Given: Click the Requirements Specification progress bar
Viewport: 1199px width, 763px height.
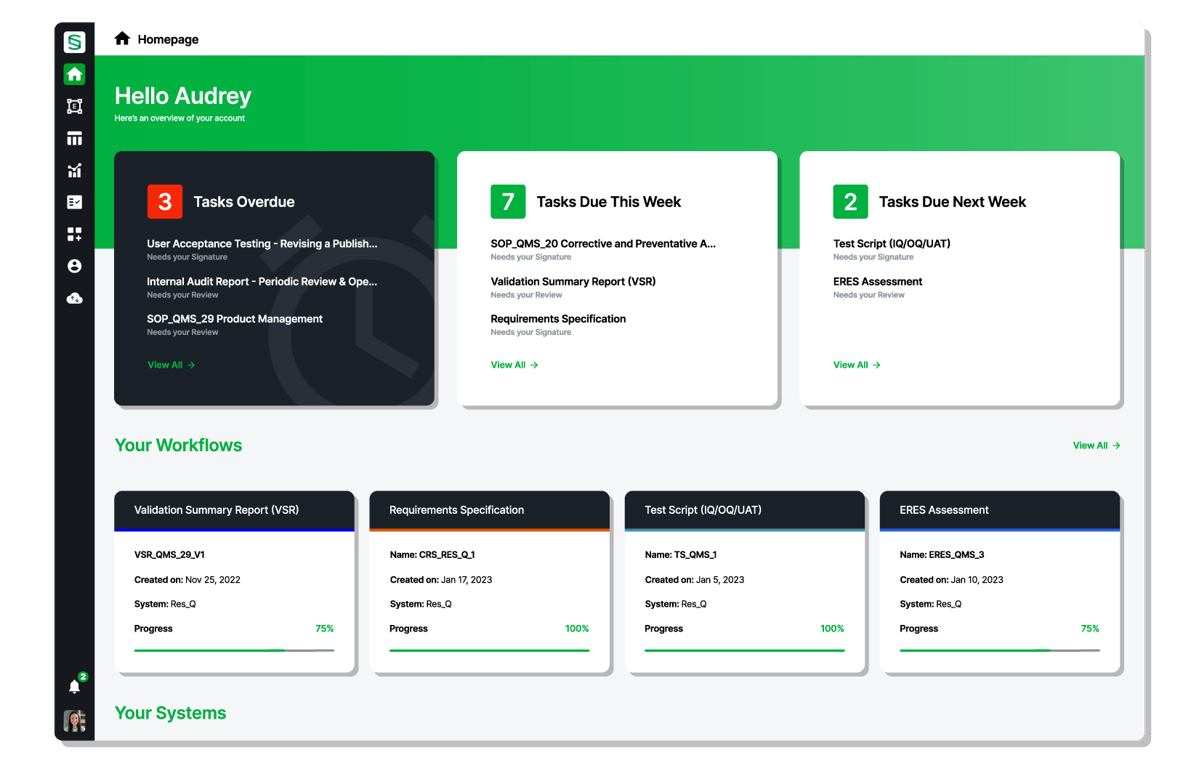Looking at the screenshot, I should pos(489,648).
